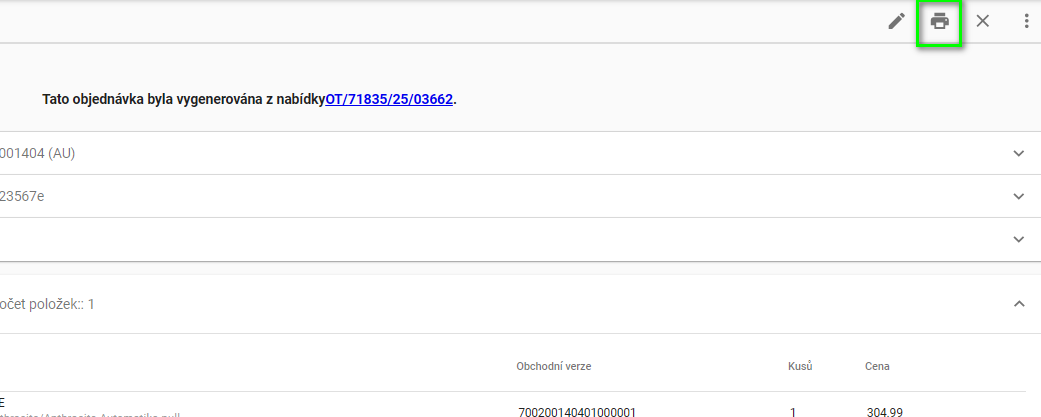1041x417 pixels.
Task: Expand the 001404 (AU) section chevron
Action: point(1019,154)
